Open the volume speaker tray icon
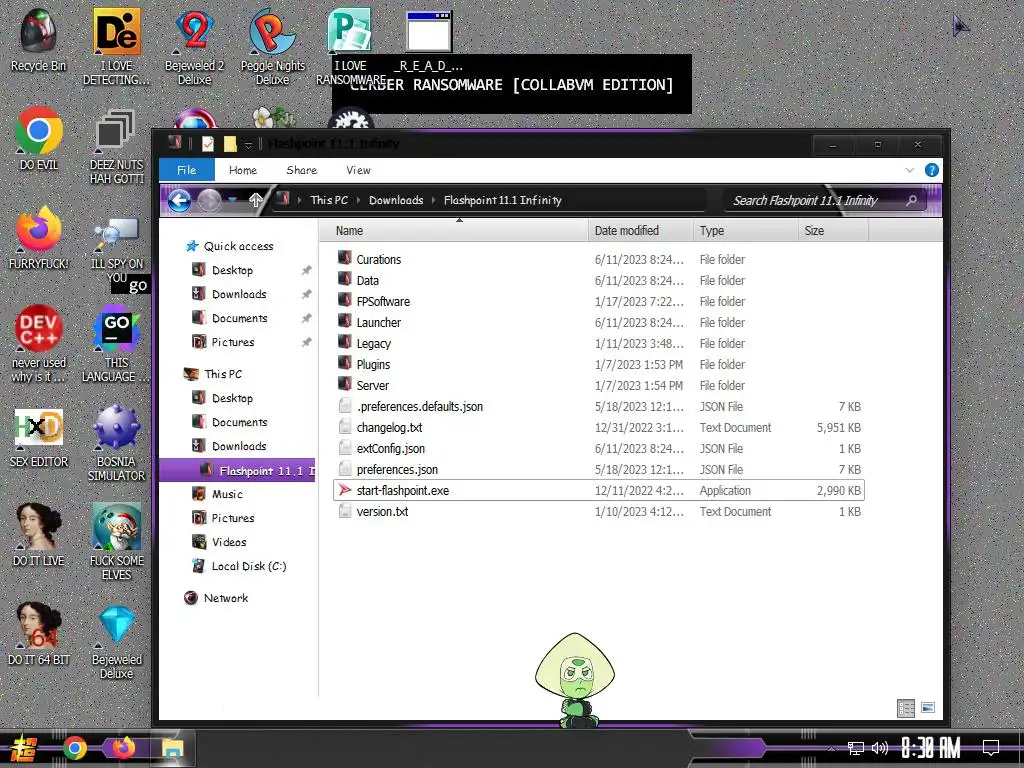The height and width of the screenshot is (768, 1024). 880,748
